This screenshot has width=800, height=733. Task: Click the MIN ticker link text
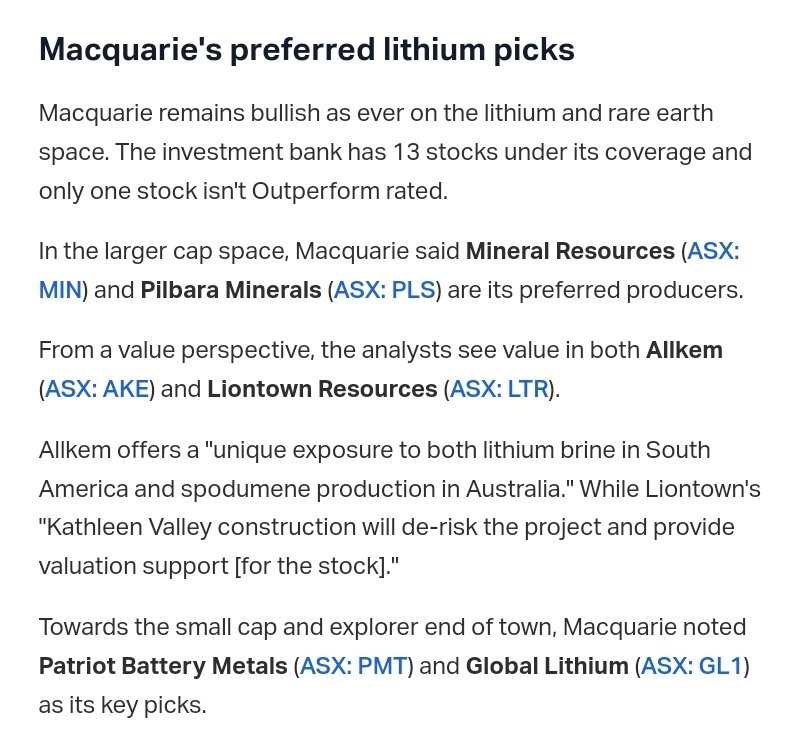pos(60,290)
